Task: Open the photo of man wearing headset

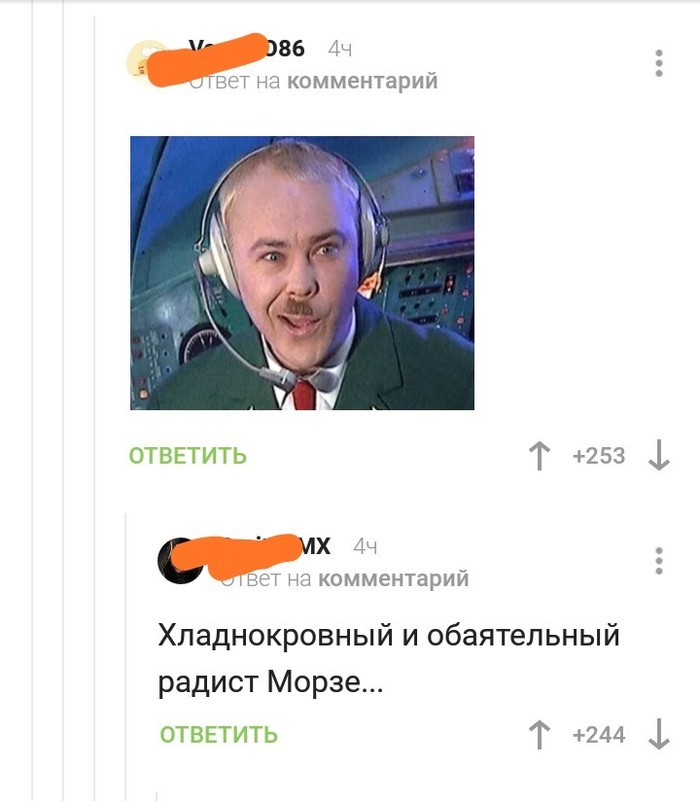Action: [302, 273]
